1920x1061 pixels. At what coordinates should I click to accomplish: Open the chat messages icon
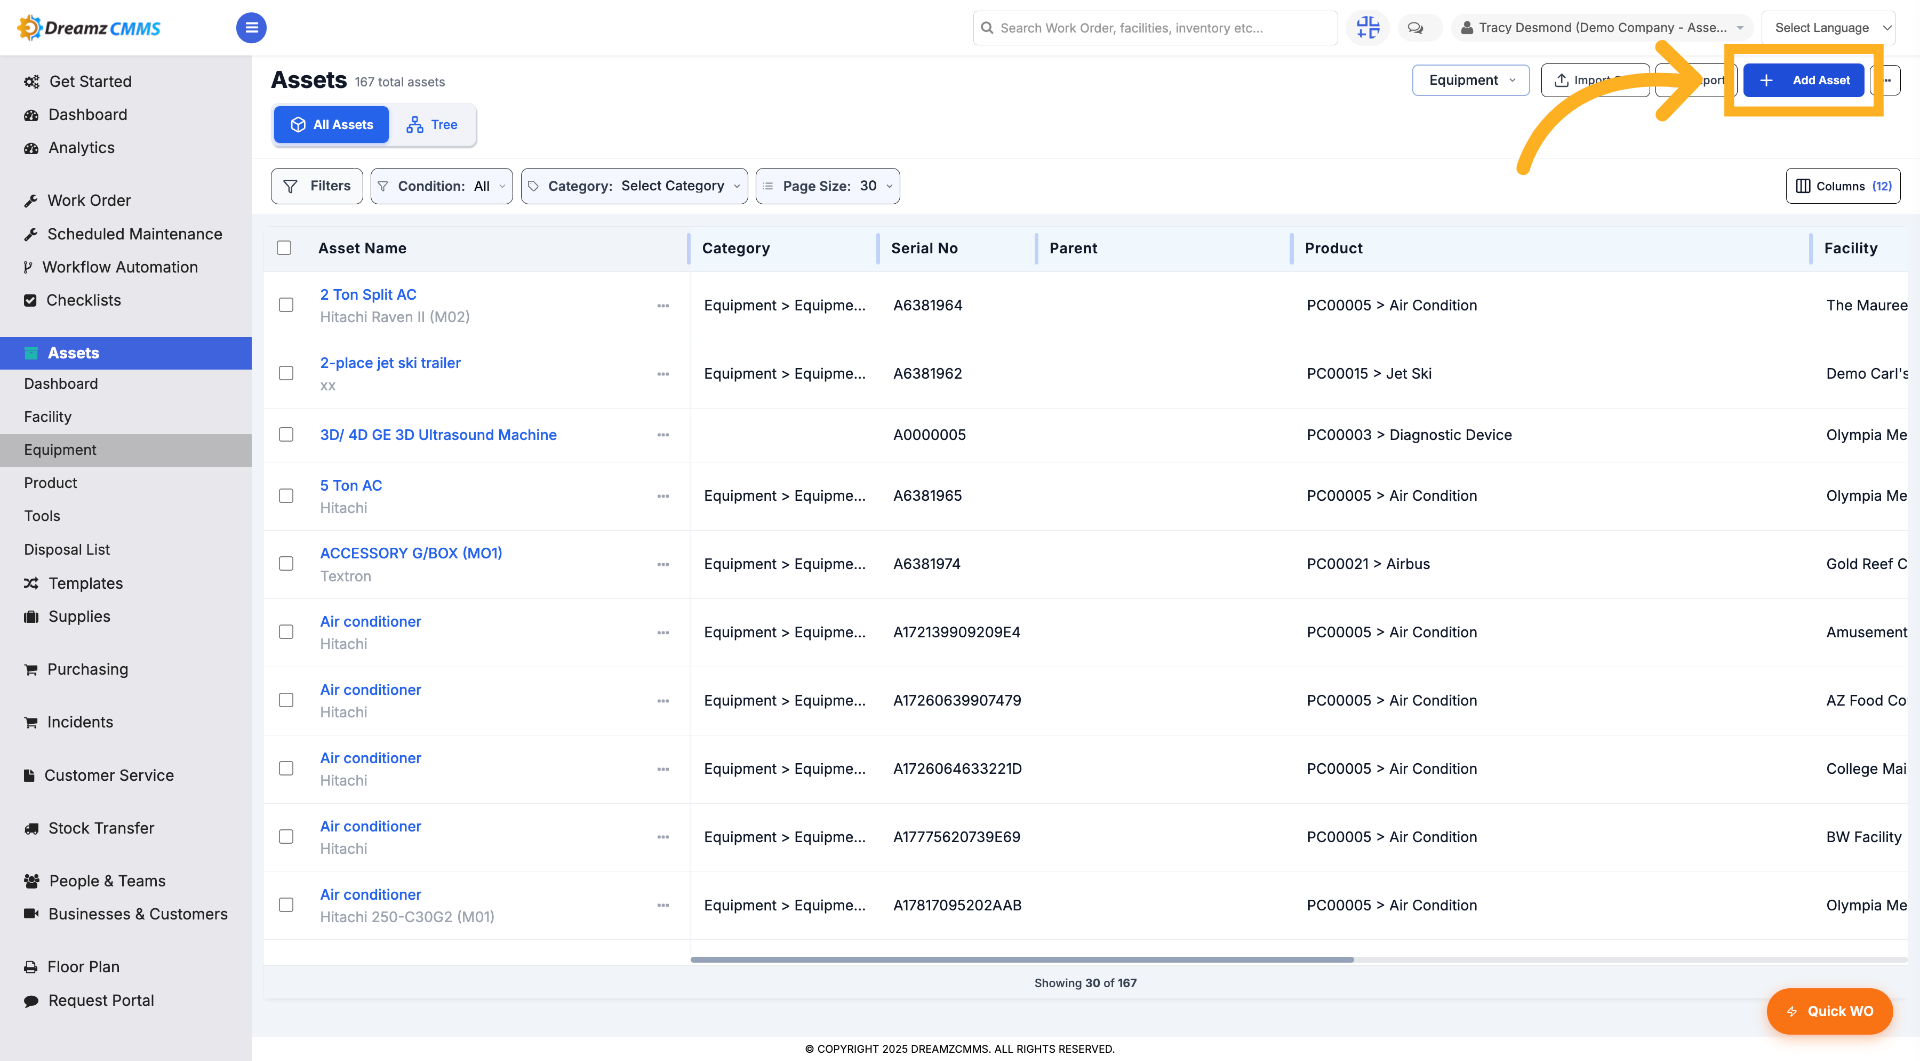1415,28
